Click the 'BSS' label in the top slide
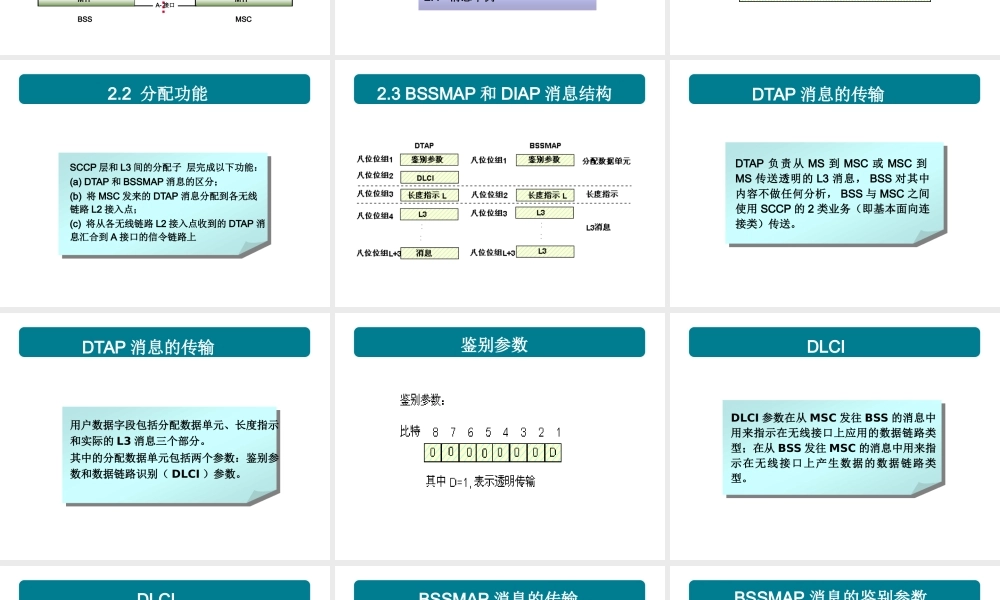The width and height of the screenshot is (1000, 600). pos(85,19)
